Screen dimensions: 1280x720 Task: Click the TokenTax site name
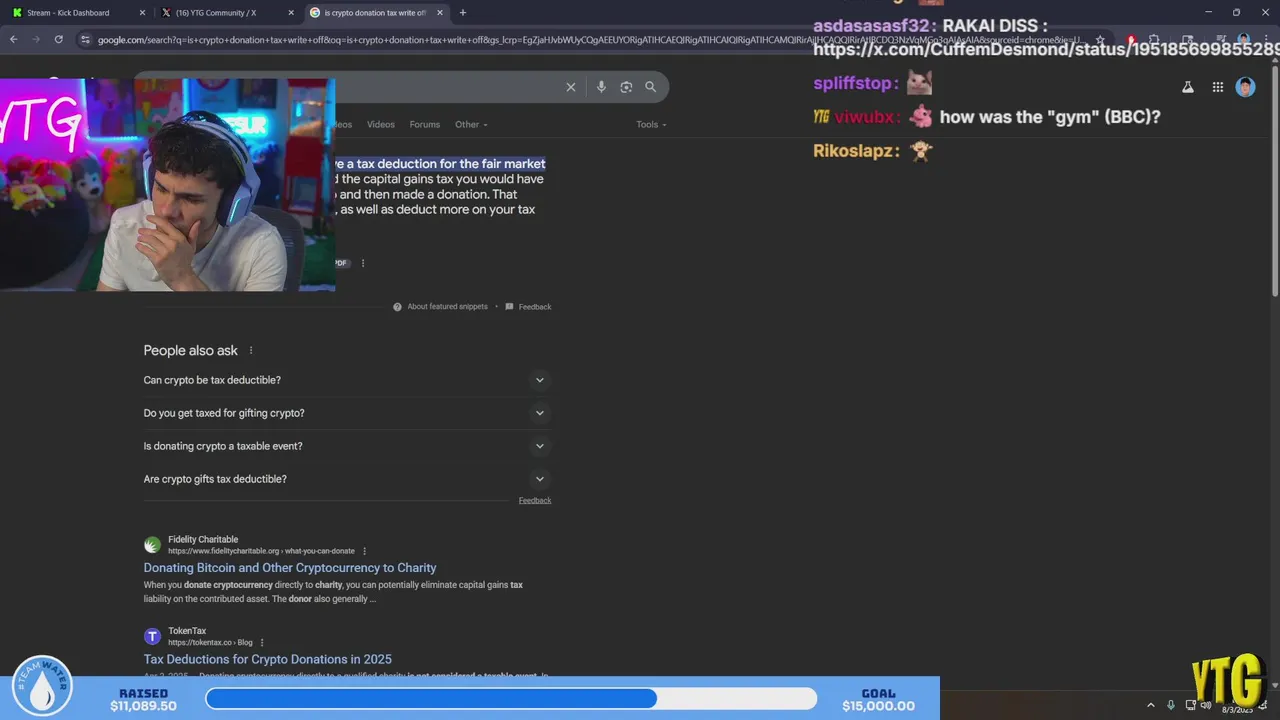(187, 631)
